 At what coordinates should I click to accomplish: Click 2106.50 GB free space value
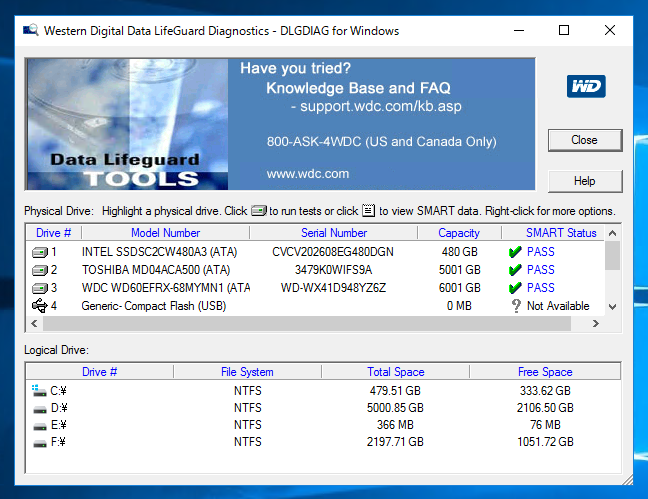pos(545,408)
